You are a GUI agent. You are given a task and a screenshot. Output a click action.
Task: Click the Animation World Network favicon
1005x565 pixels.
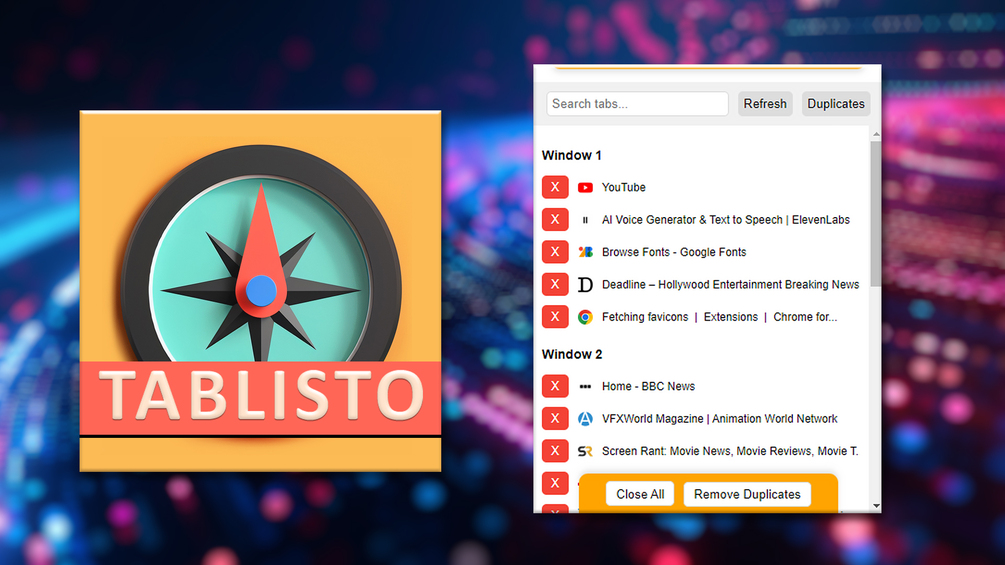(x=585, y=418)
